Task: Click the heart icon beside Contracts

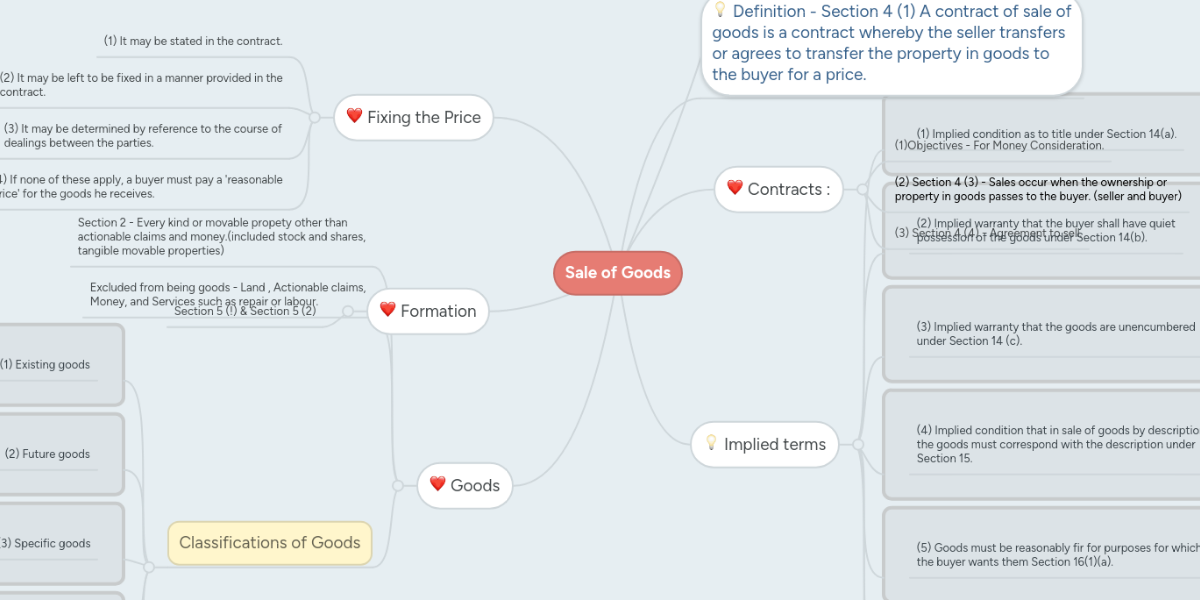Action: [x=735, y=188]
